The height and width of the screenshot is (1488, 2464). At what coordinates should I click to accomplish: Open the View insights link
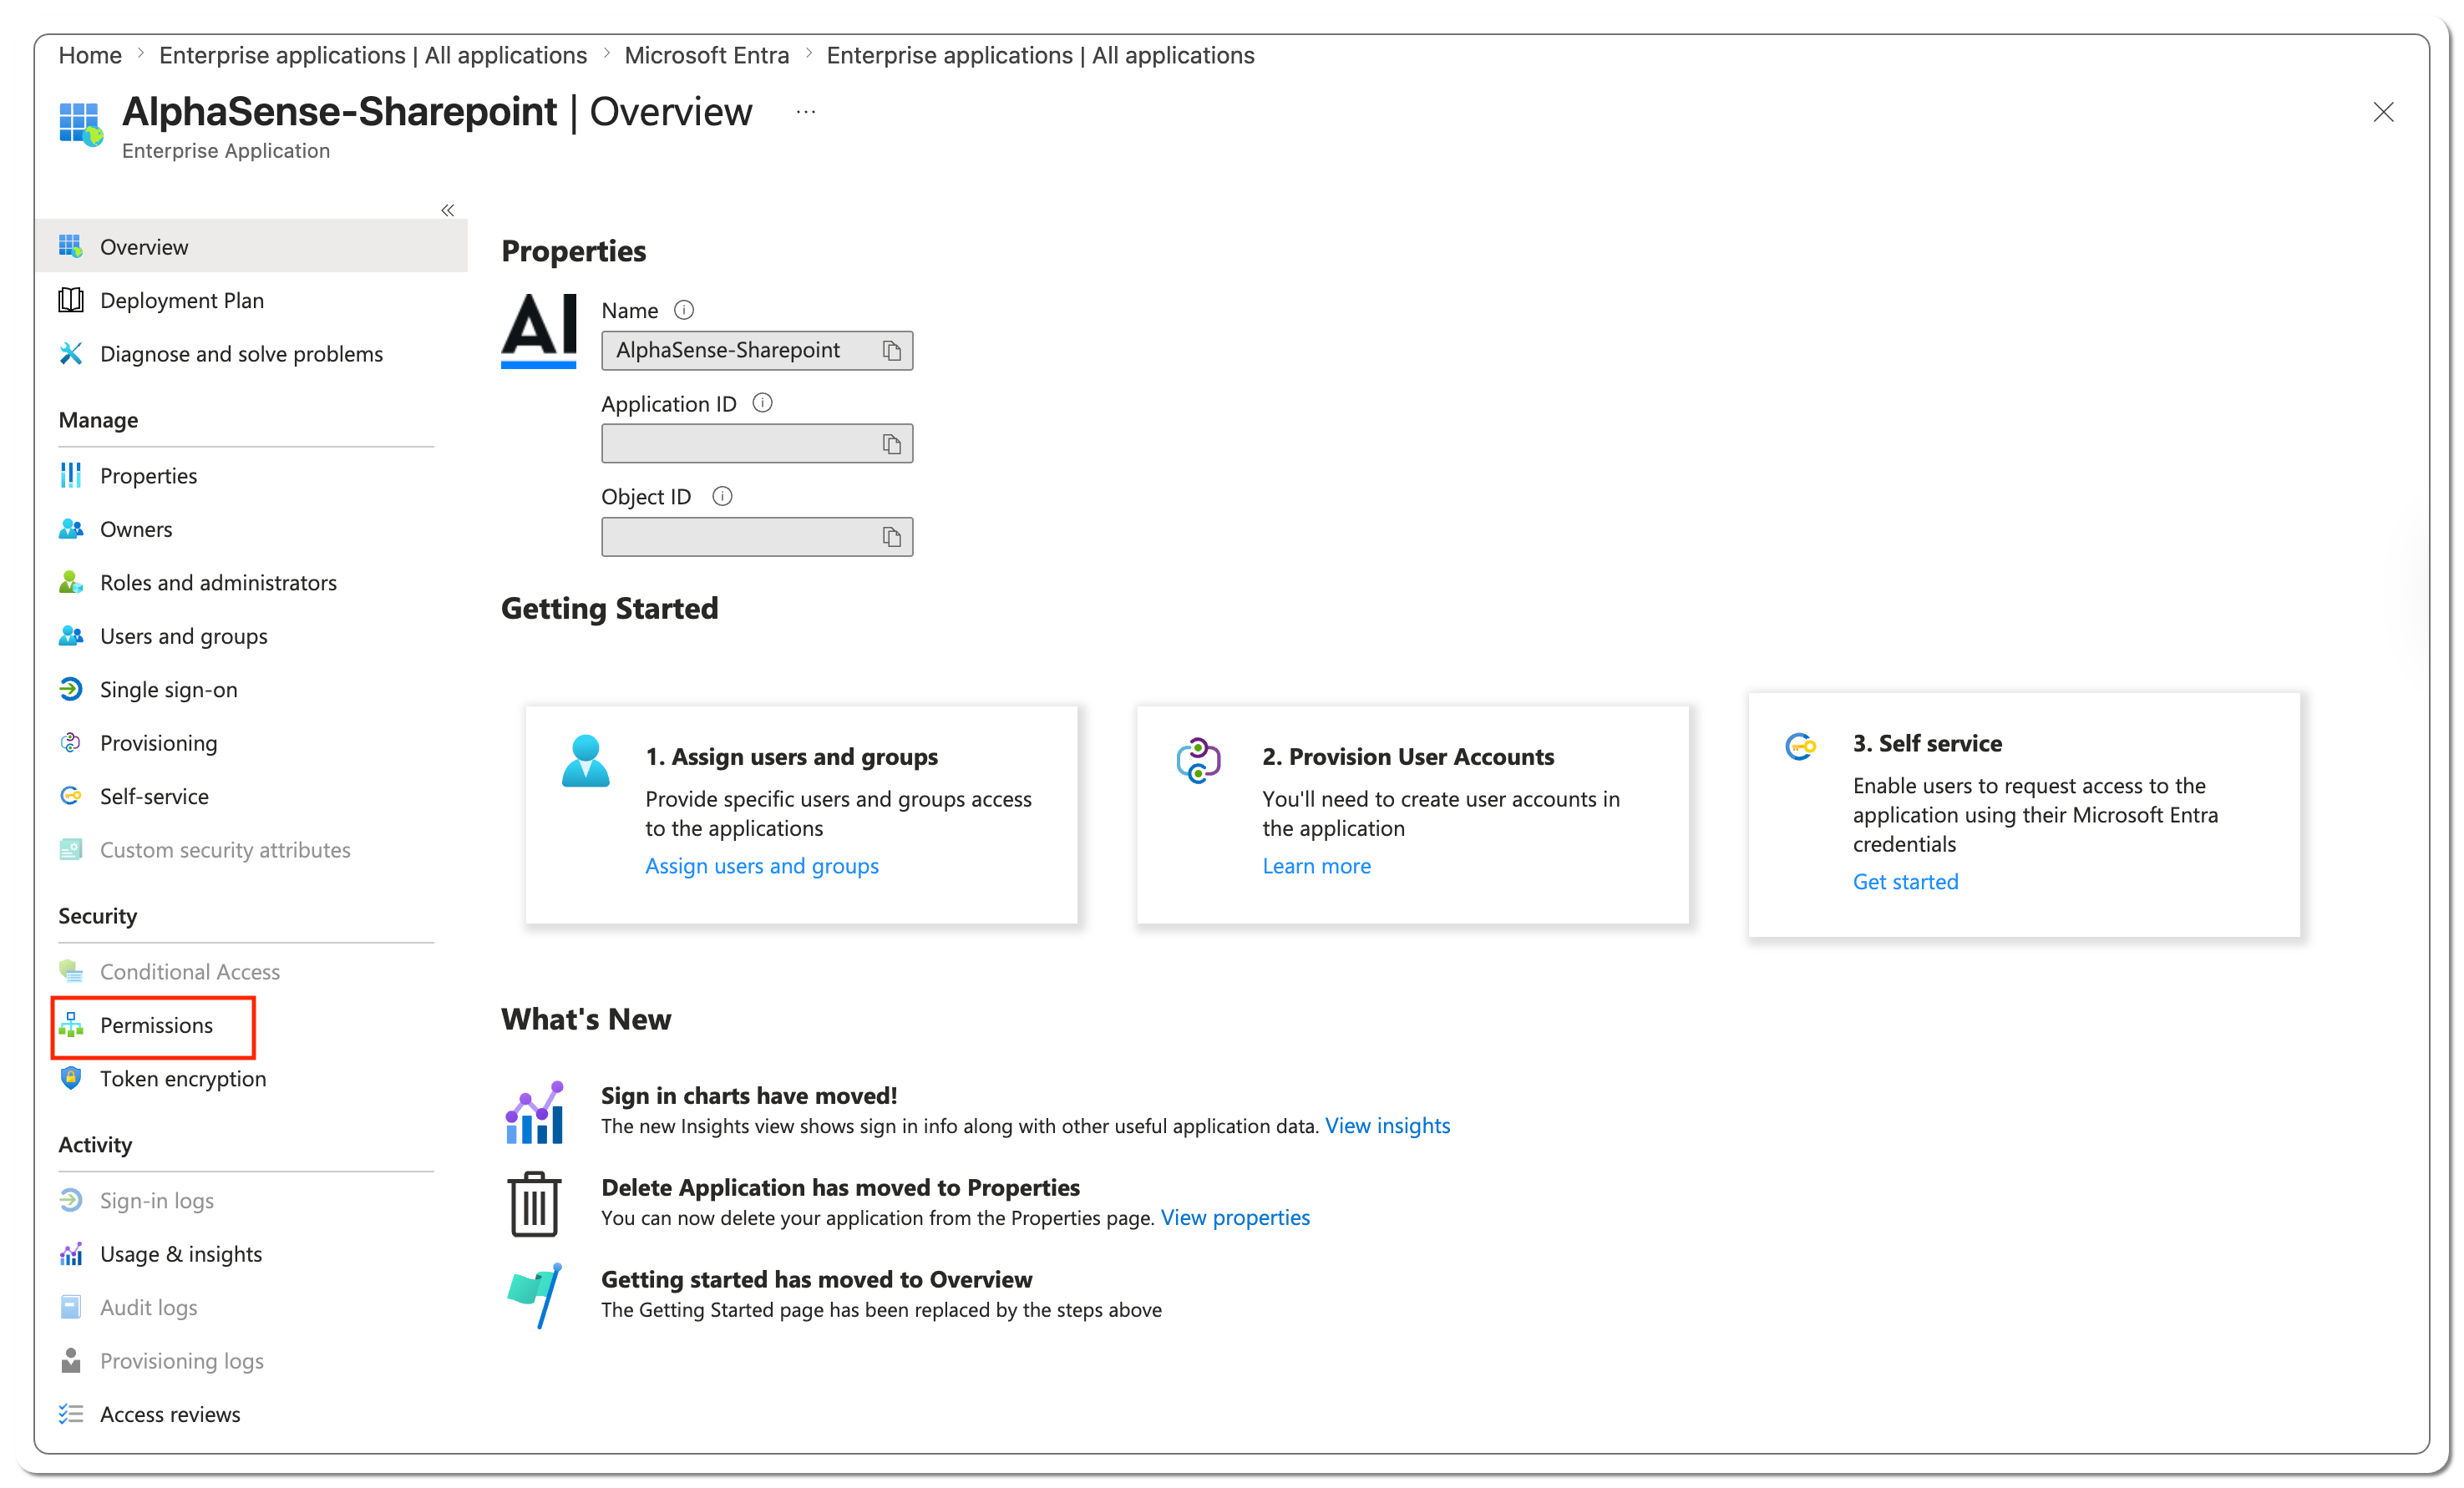pyautogui.click(x=1387, y=1126)
